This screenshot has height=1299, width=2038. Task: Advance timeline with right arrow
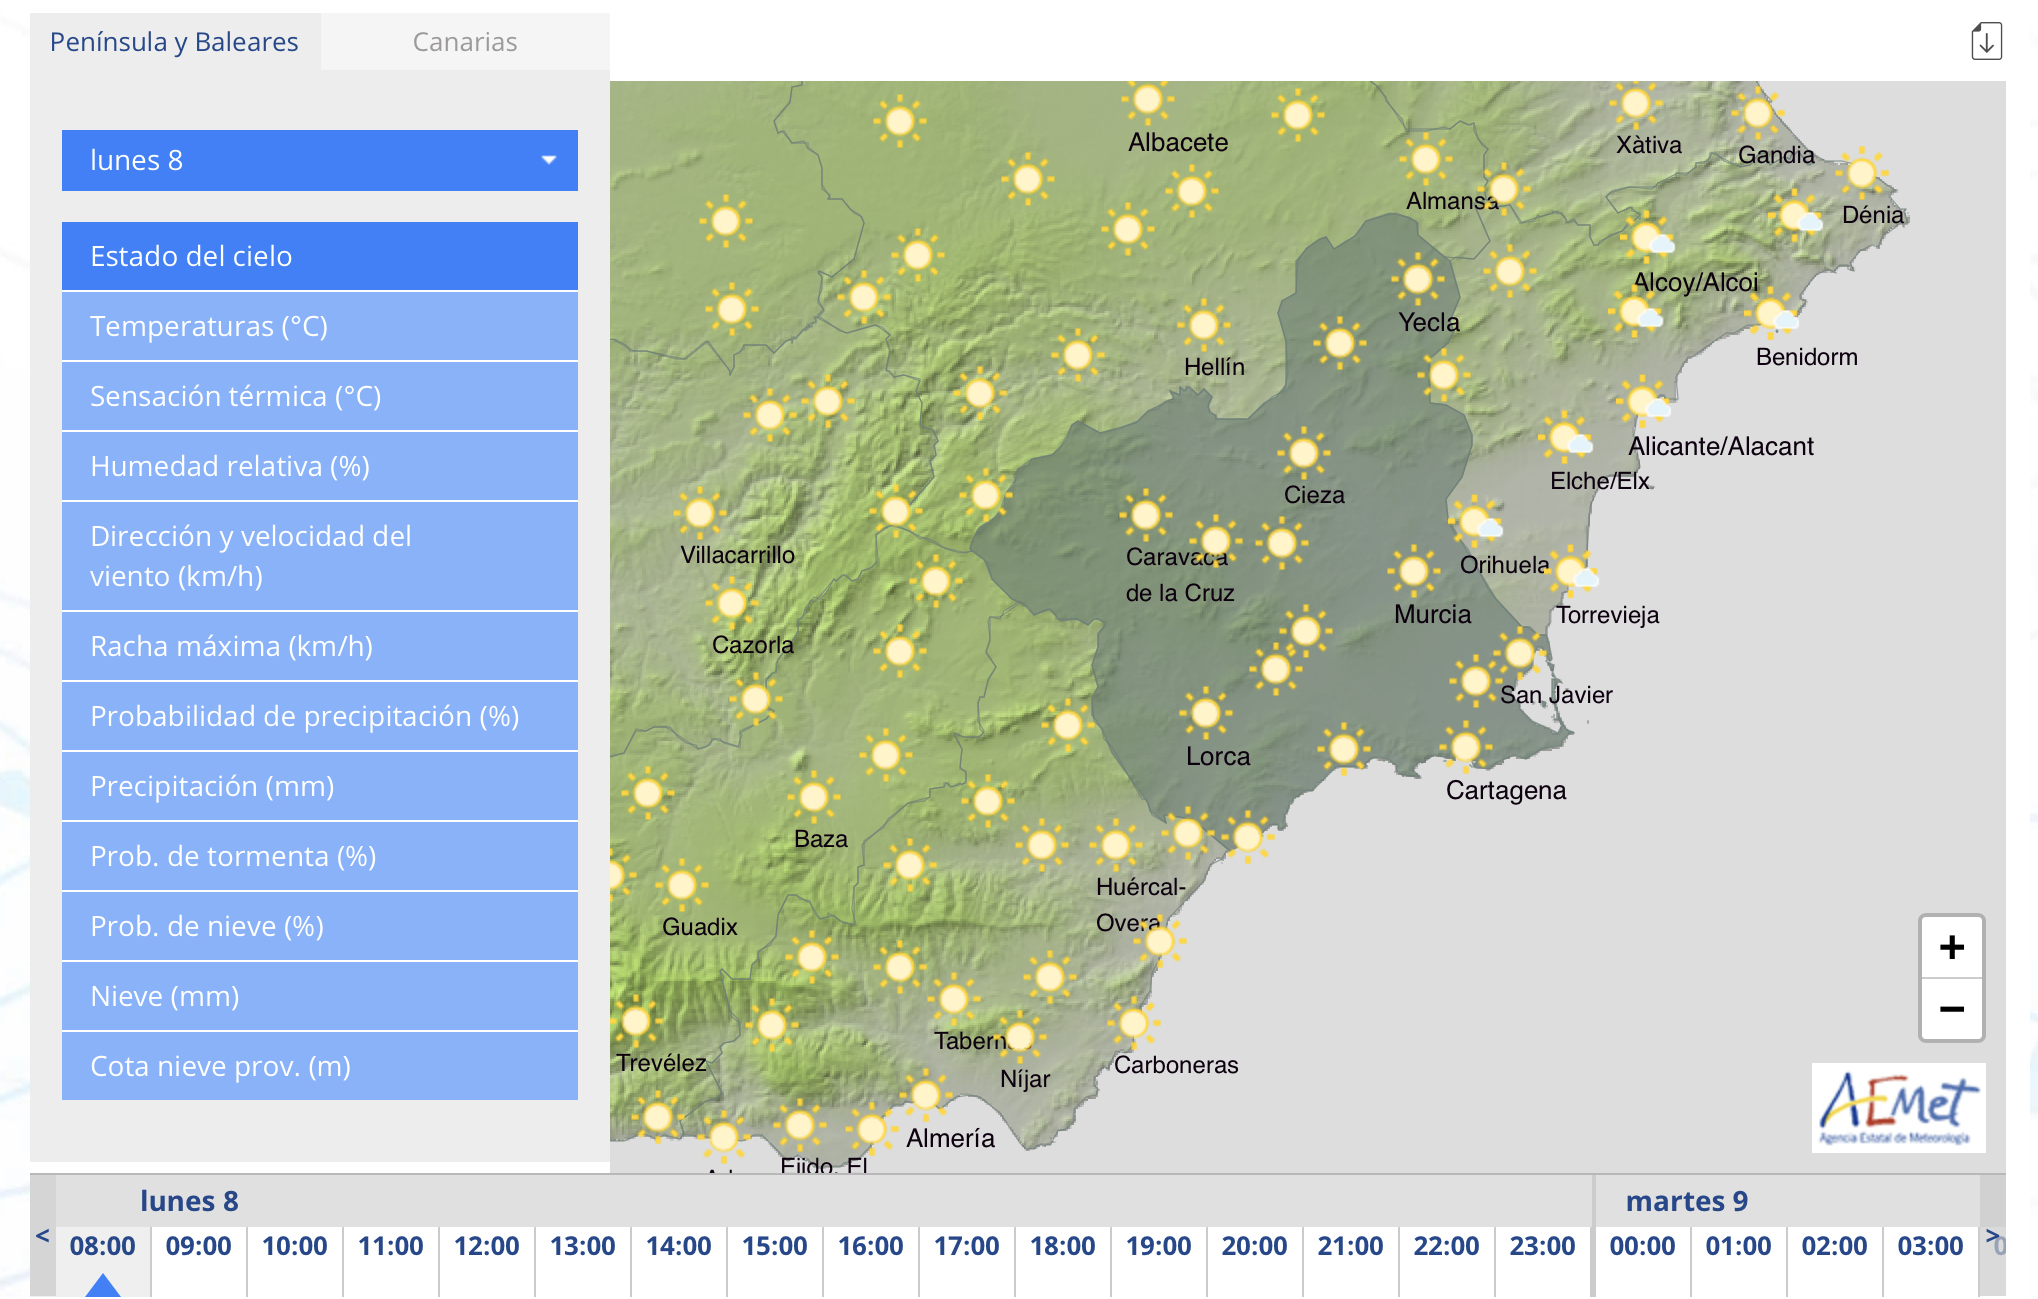pyautogui.click(x=1992, y=1236)
